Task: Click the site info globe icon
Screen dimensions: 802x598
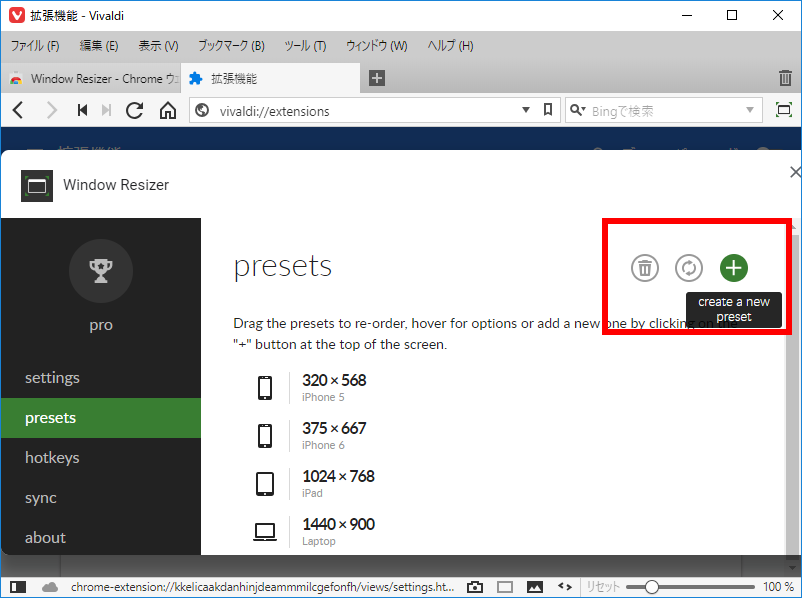Action: point(203,110)
